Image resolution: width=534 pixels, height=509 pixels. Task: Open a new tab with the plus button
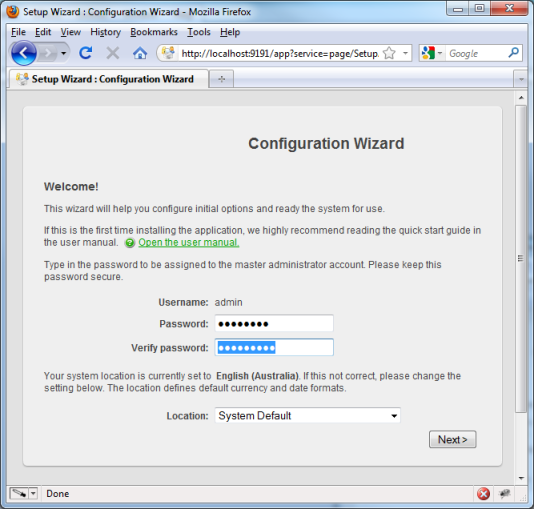[221, 79]
